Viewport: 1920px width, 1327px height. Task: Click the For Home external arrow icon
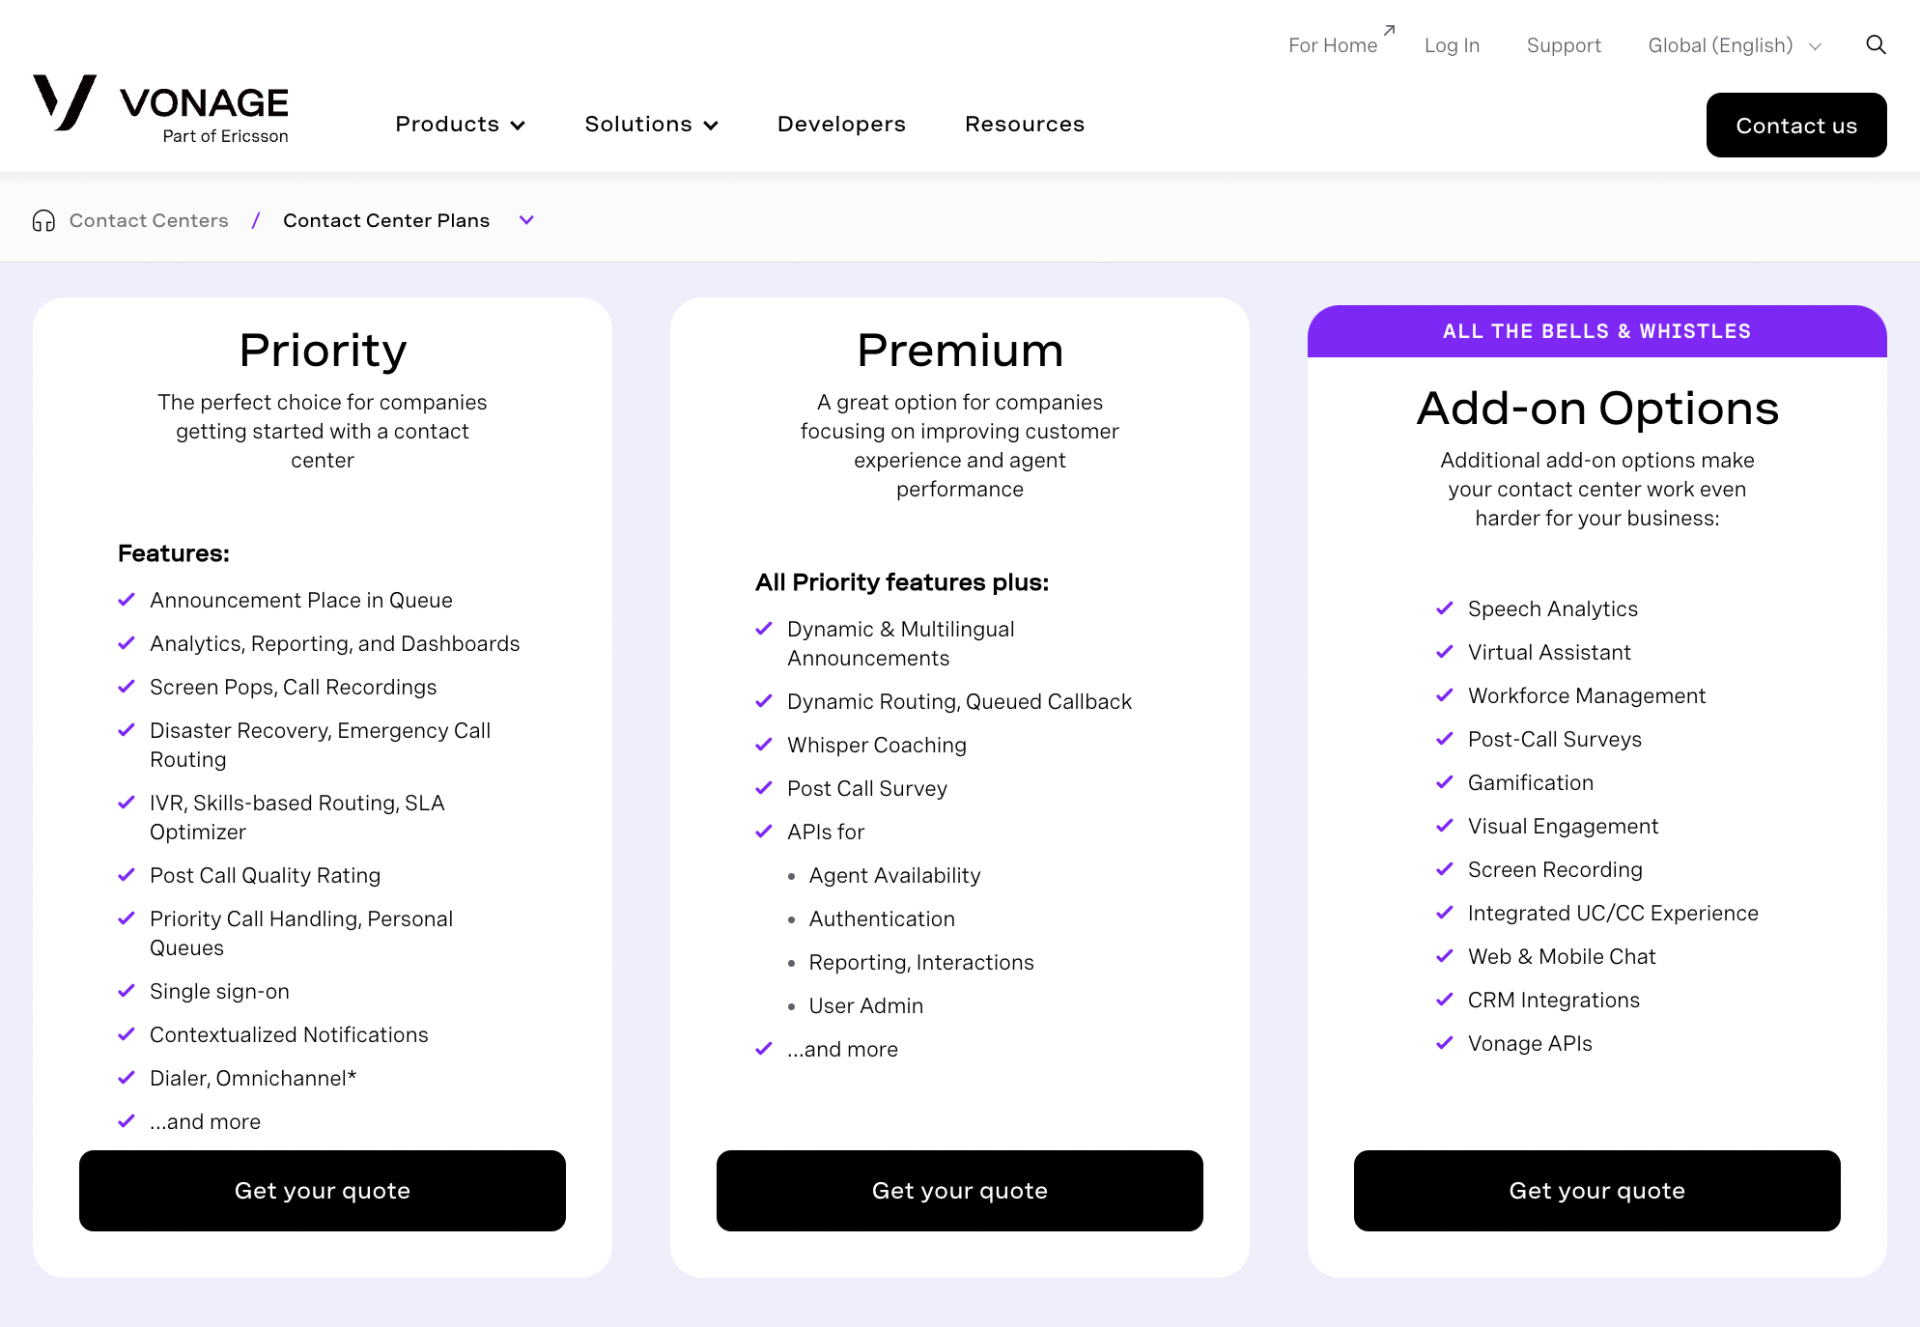click(1389, 31)
